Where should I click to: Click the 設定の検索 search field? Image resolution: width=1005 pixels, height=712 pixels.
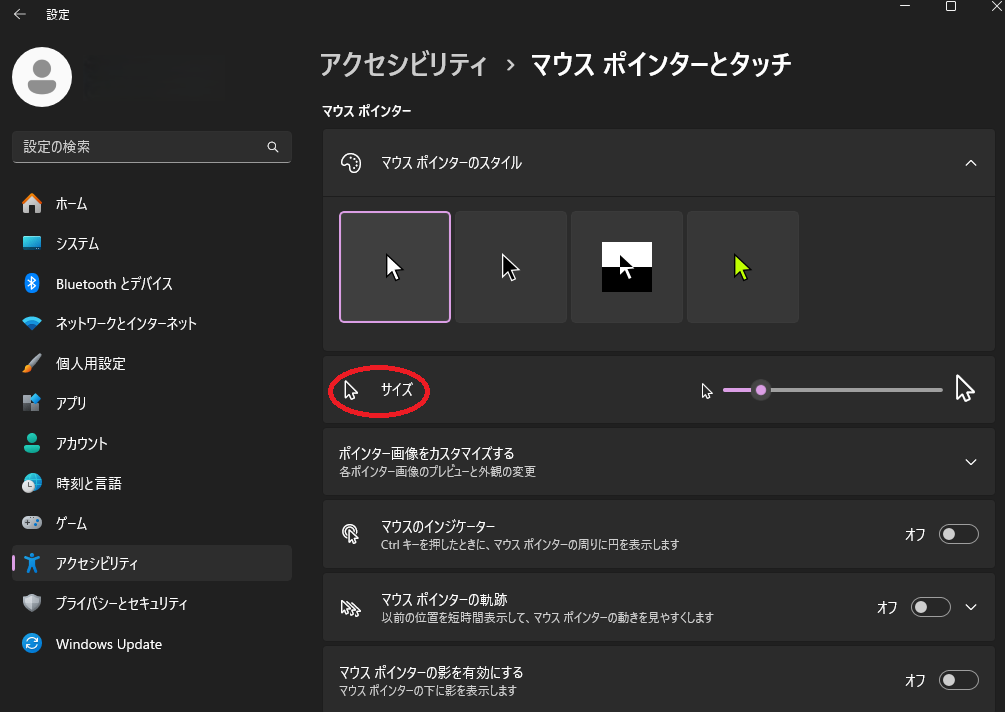pos(140,147)
